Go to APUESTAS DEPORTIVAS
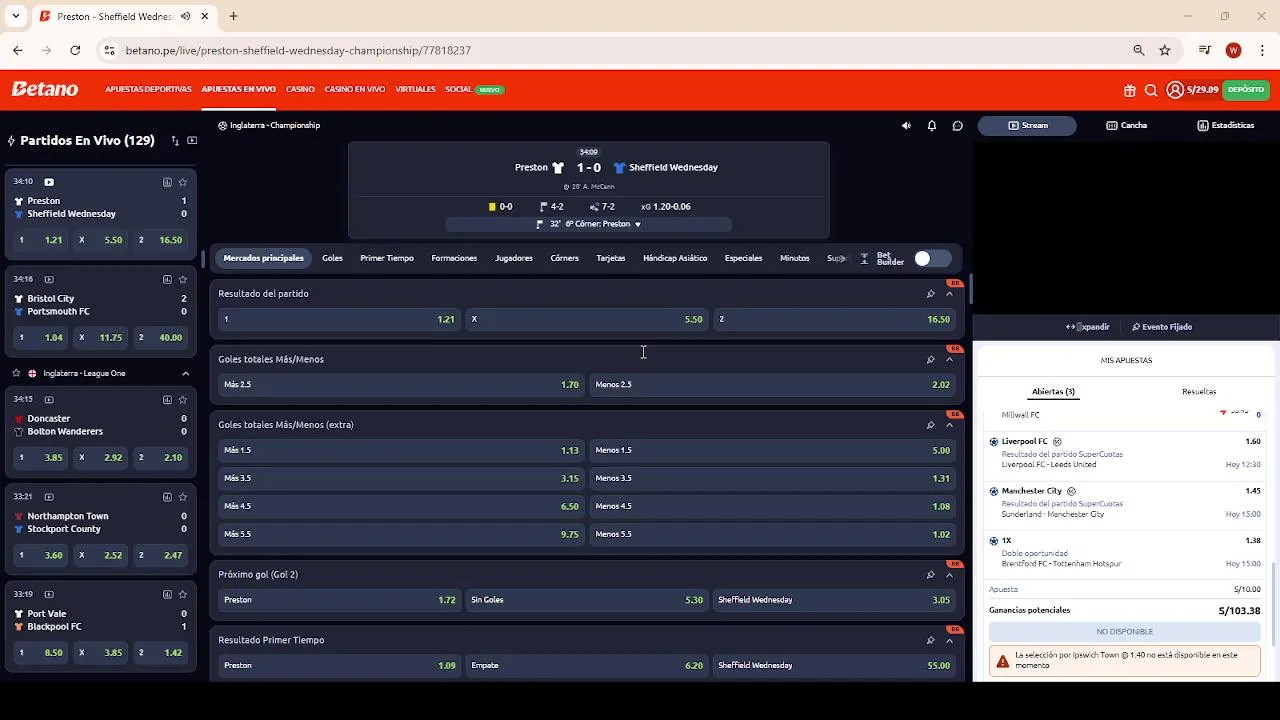 pyautogui.click(x=148, y=90)
